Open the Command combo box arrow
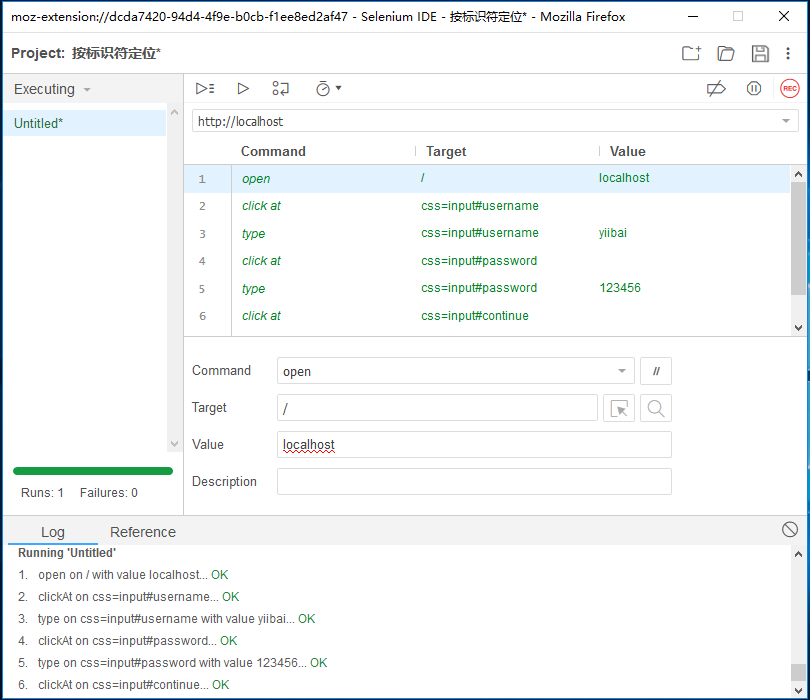Viewport: 810px width, 700px height. pyautogui.click(x=621, y=371)
